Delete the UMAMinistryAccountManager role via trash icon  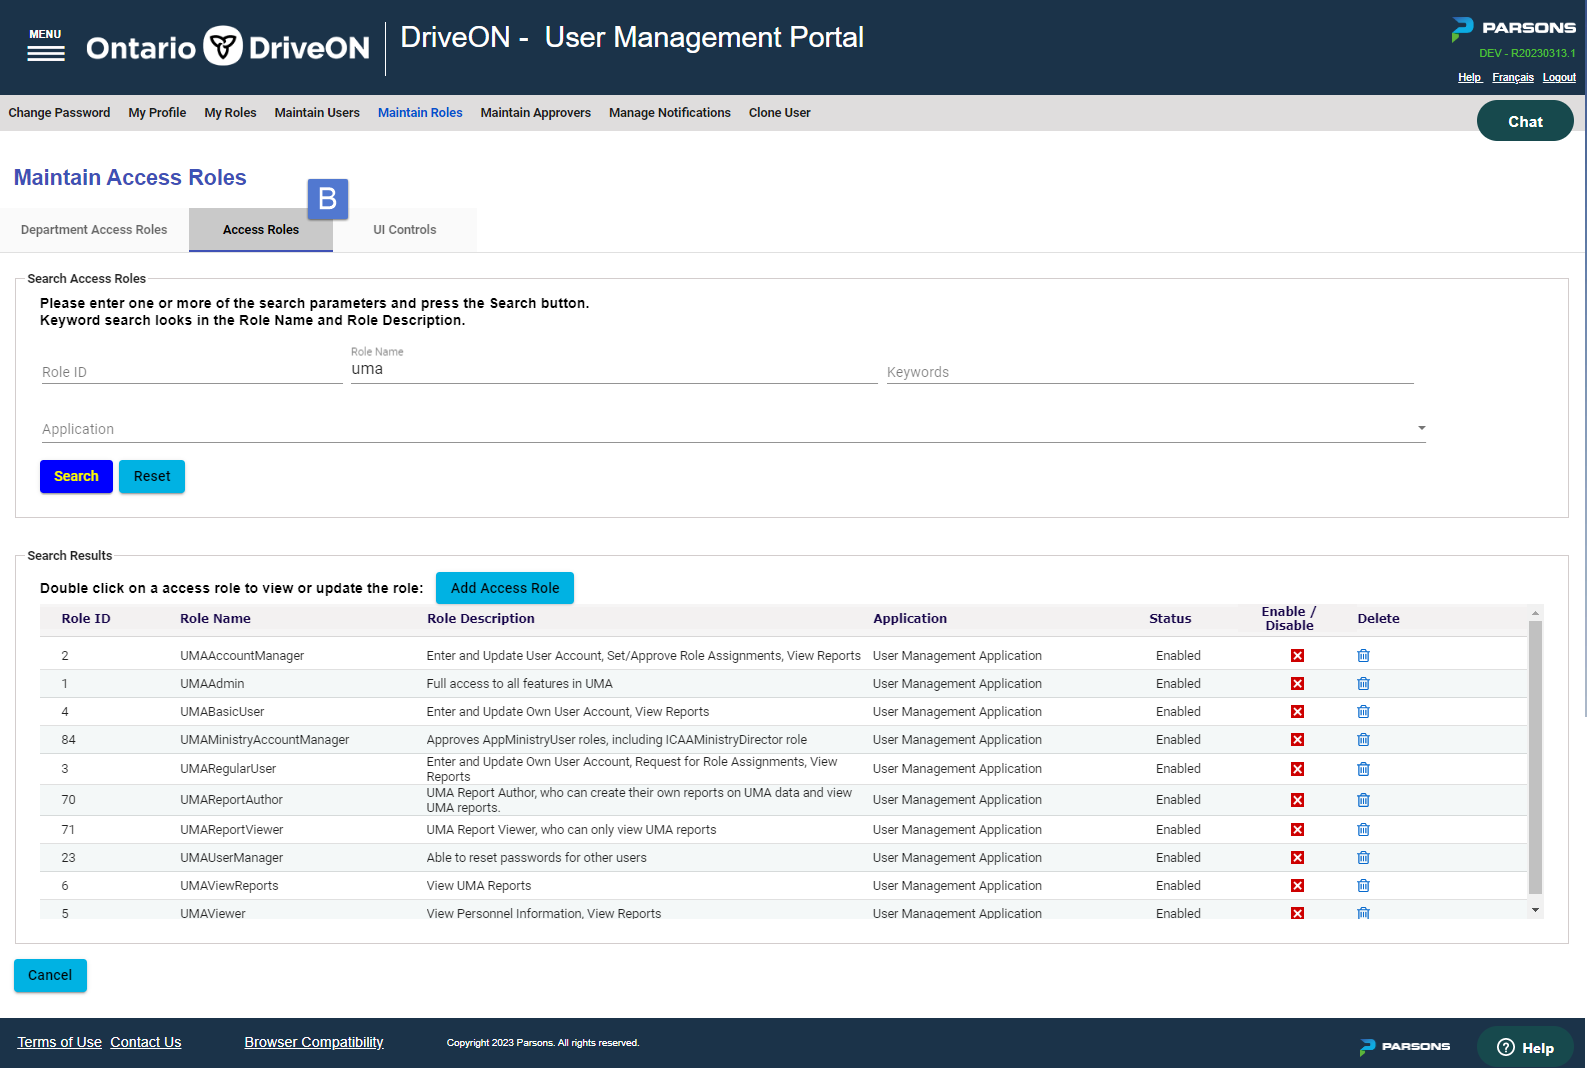[1363, 740]
